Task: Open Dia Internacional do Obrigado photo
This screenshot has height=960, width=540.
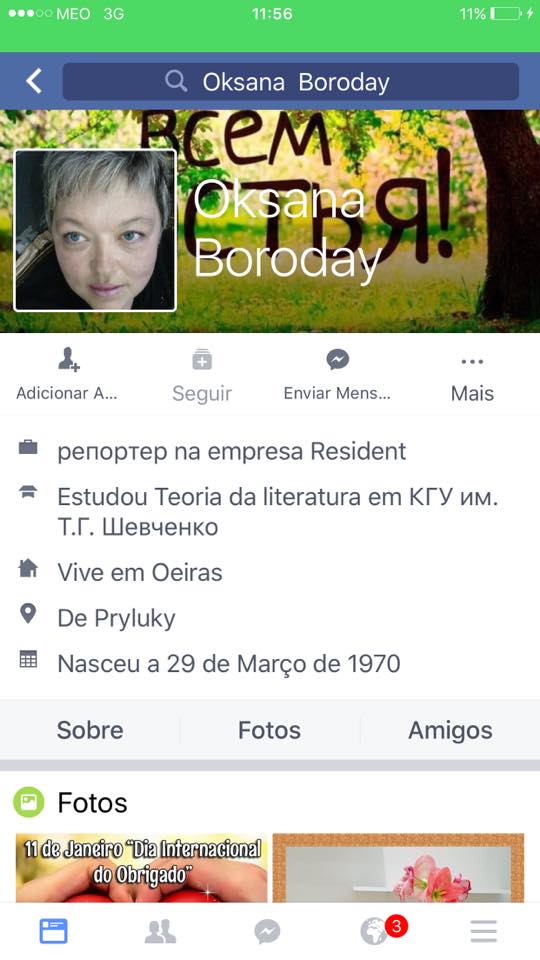Action: [x=141, y=868]
